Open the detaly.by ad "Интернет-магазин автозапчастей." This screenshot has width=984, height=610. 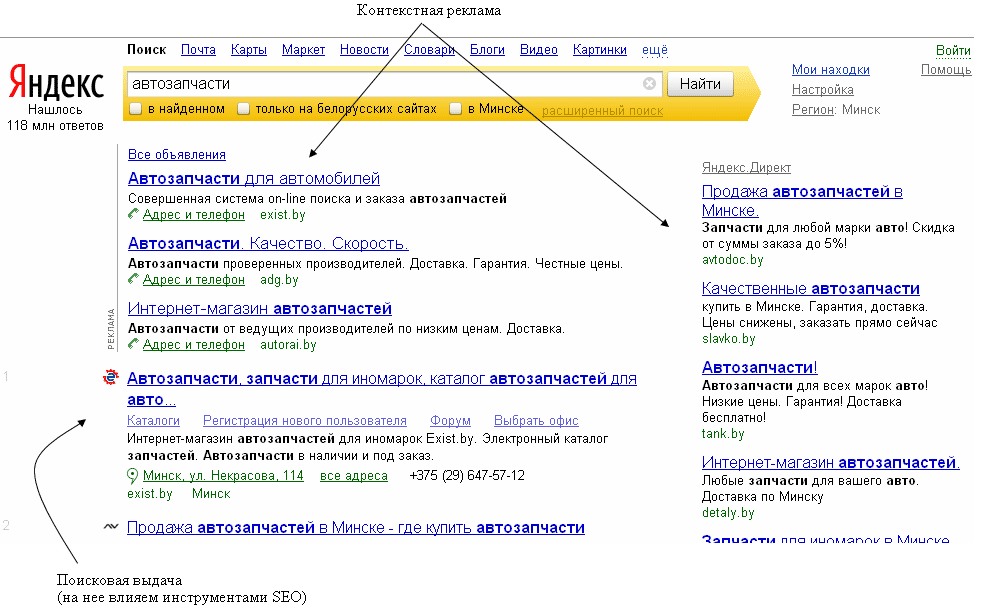pyautogui.click(x=831, y=463)
